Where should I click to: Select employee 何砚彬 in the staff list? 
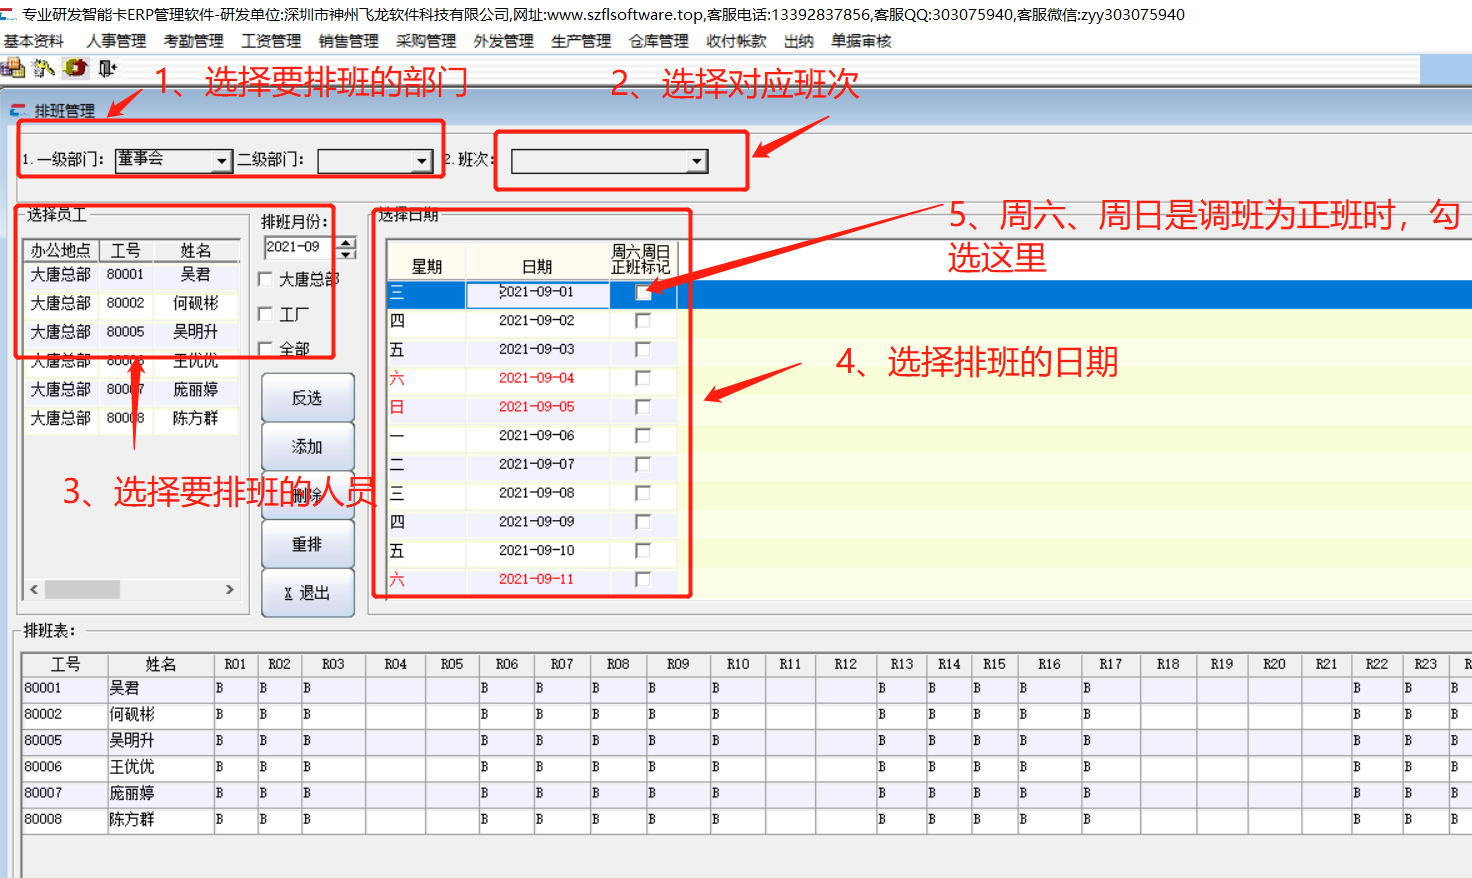coord(195,303)
